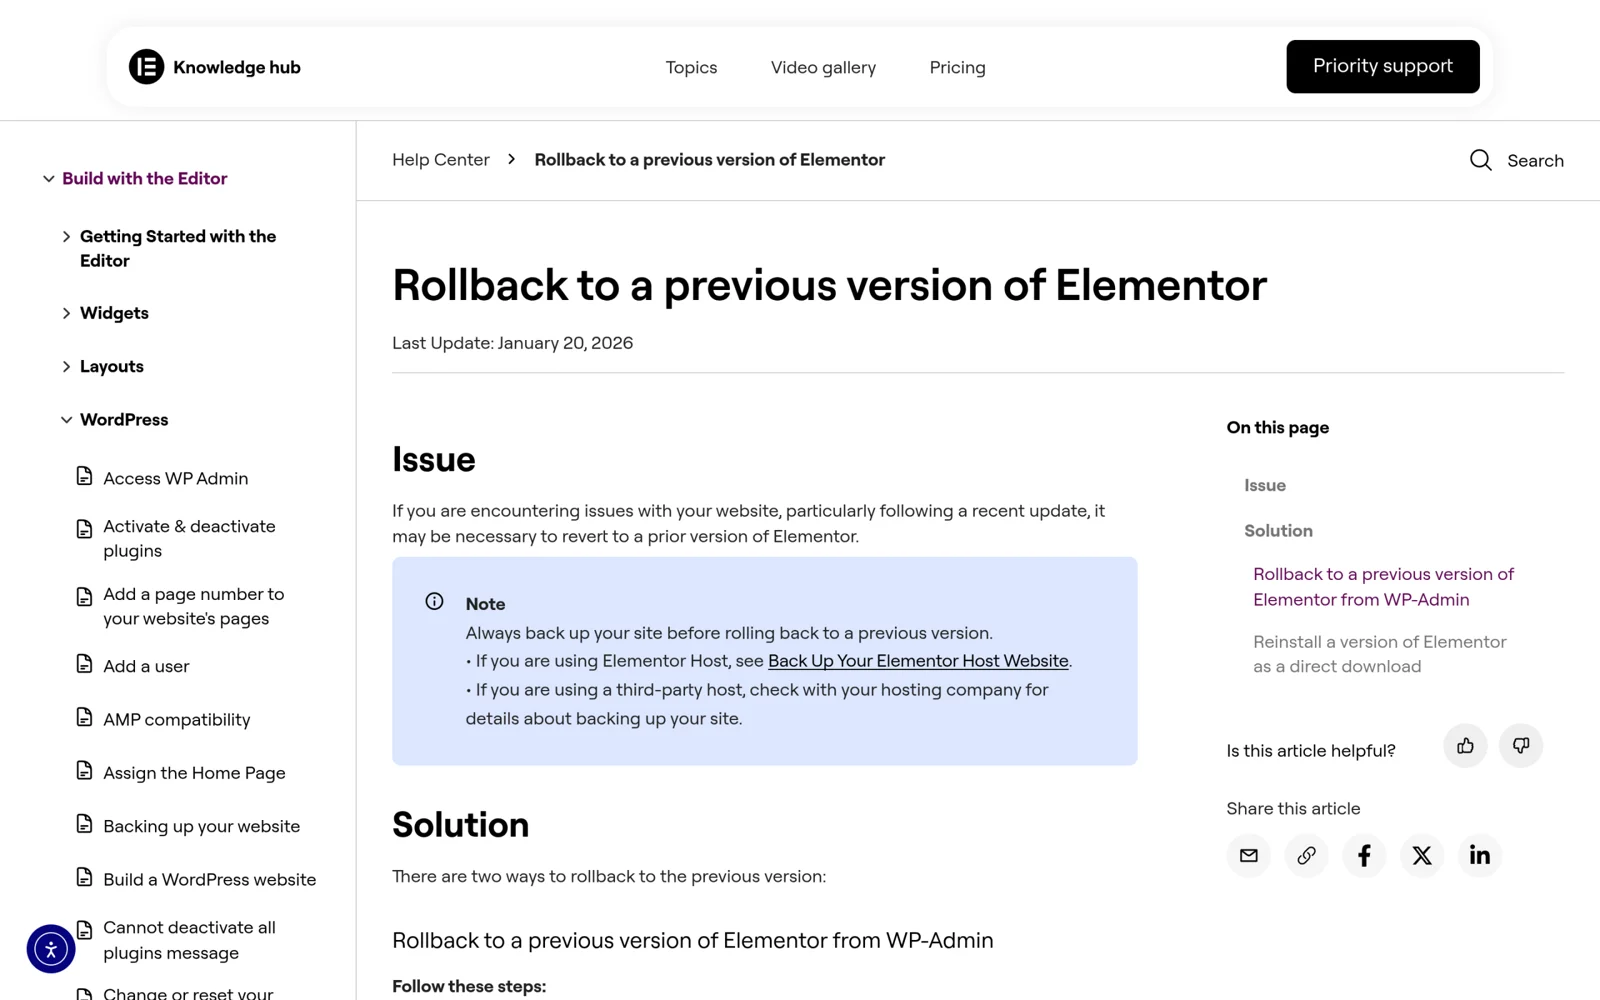Expand the Layouts section

(66, 367)
